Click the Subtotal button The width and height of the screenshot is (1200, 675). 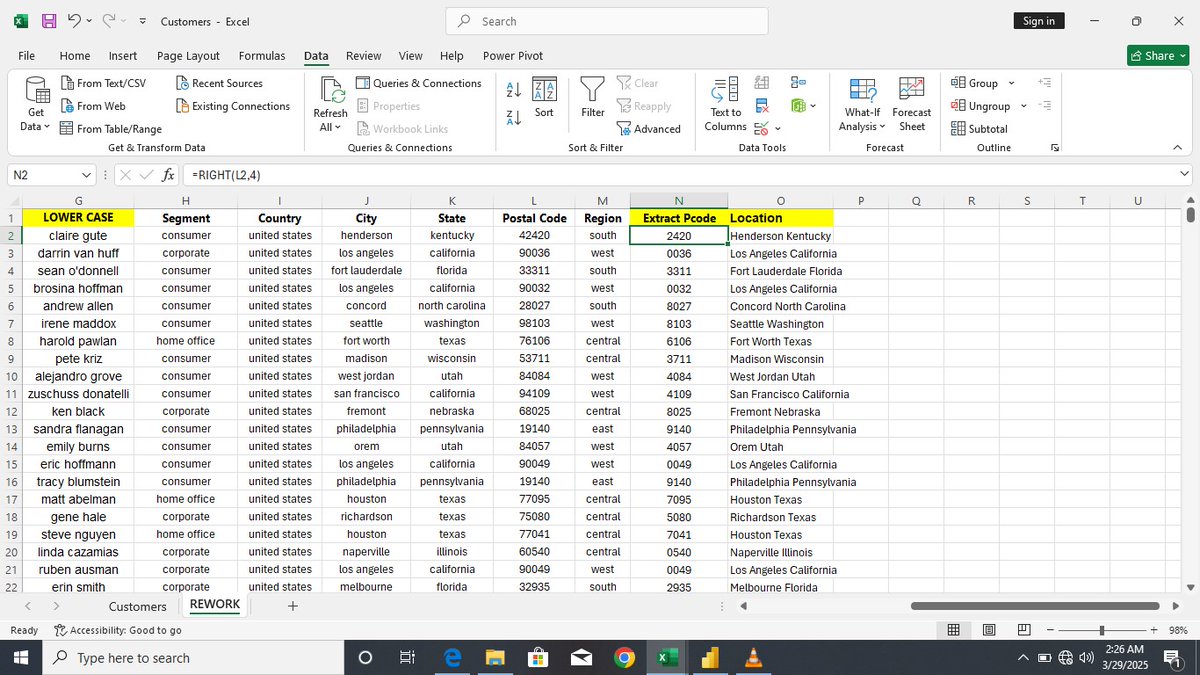tap(979, 129)
